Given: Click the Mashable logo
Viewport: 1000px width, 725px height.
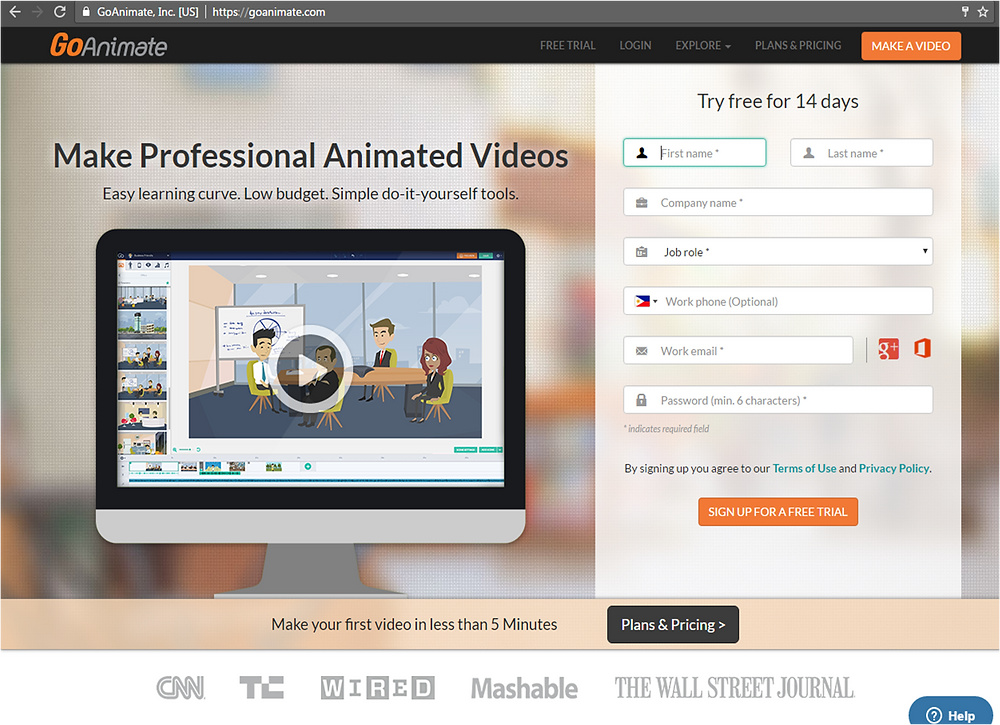Looking at the screenshot, I should click(x=524, y=689).
